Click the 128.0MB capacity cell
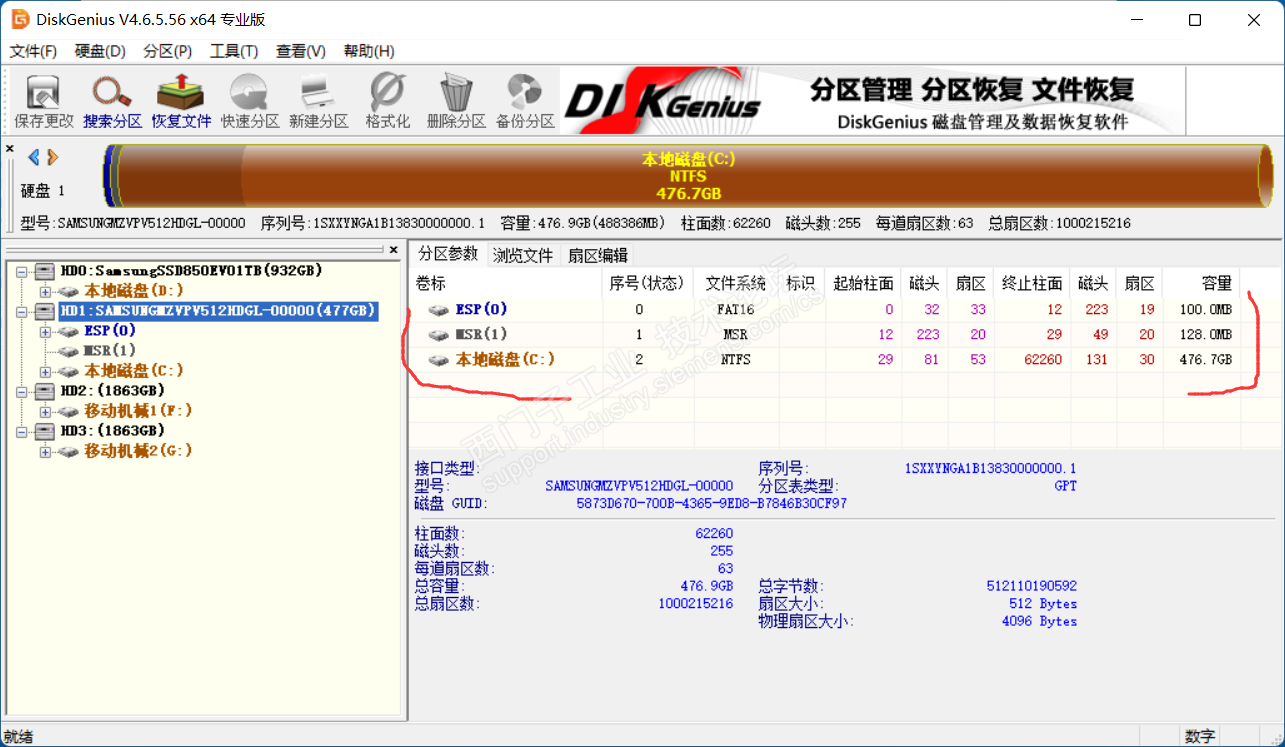The width and height of the screenshot is (1285, 747). tap(1206, 335)
